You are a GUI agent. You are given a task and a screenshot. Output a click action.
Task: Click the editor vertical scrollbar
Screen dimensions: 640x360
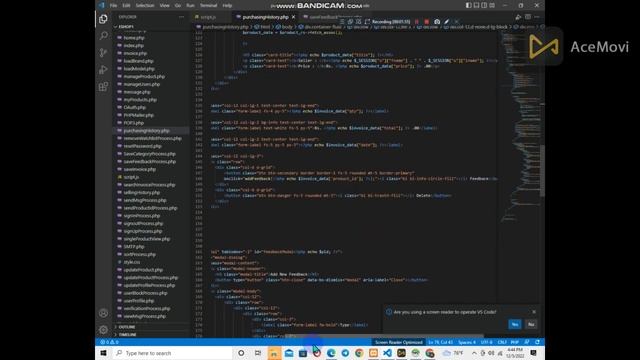[x=542, y=171]
